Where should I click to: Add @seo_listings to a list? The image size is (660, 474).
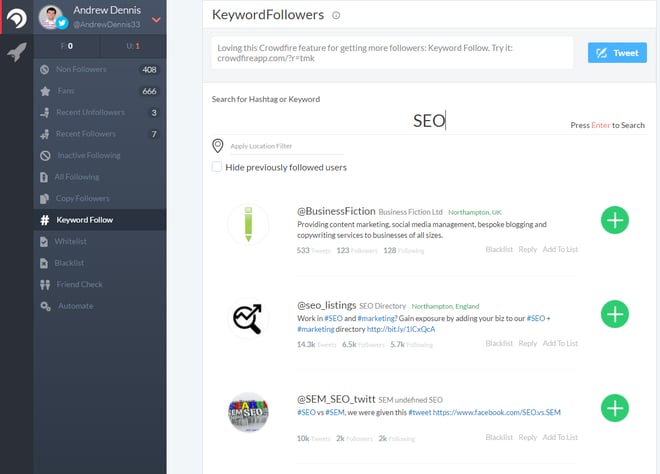coord(560,343)
